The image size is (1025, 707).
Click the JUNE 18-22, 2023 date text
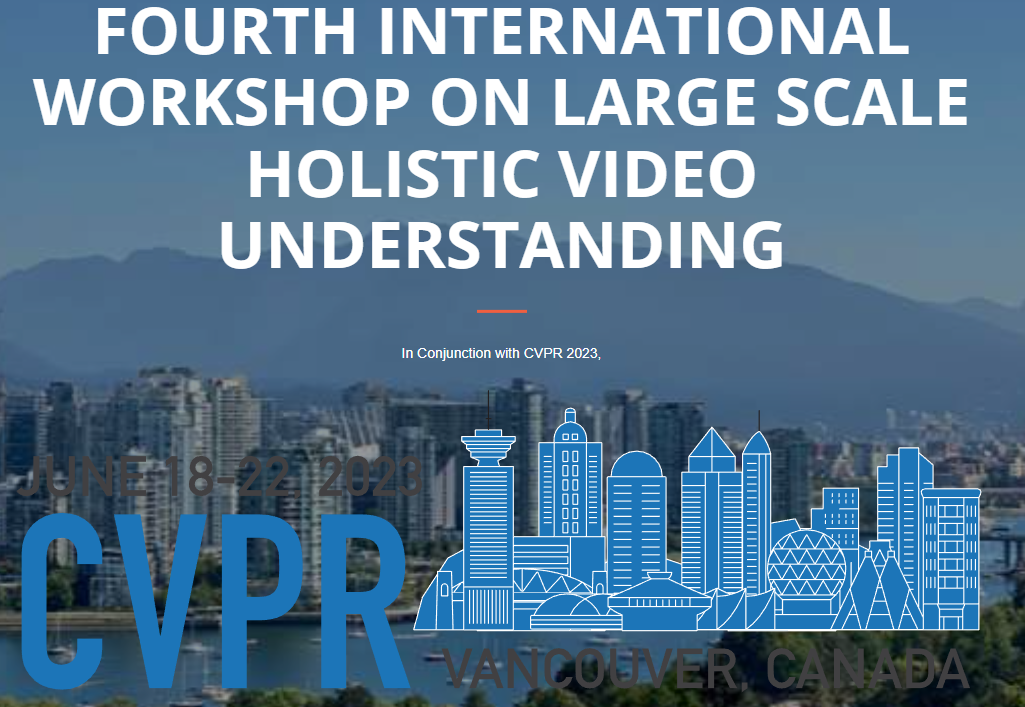tap(222, 480)
